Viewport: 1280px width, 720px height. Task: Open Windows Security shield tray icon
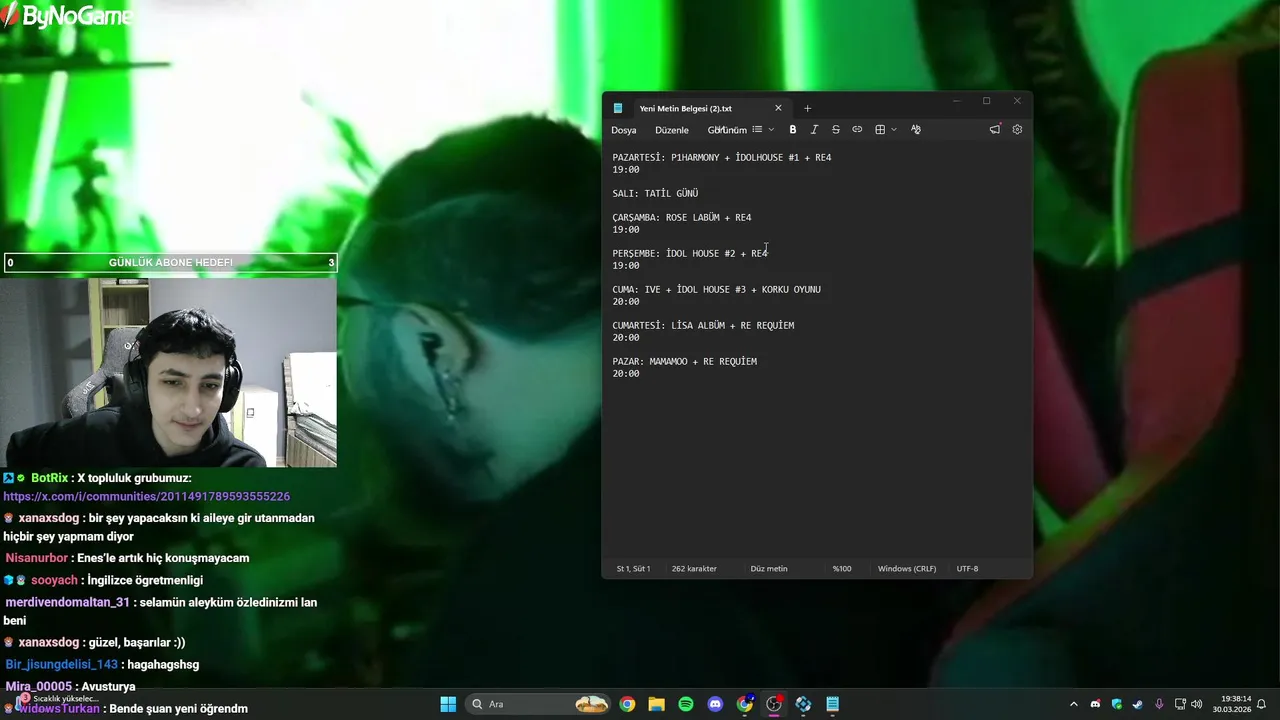click(x=1117, y=704)
